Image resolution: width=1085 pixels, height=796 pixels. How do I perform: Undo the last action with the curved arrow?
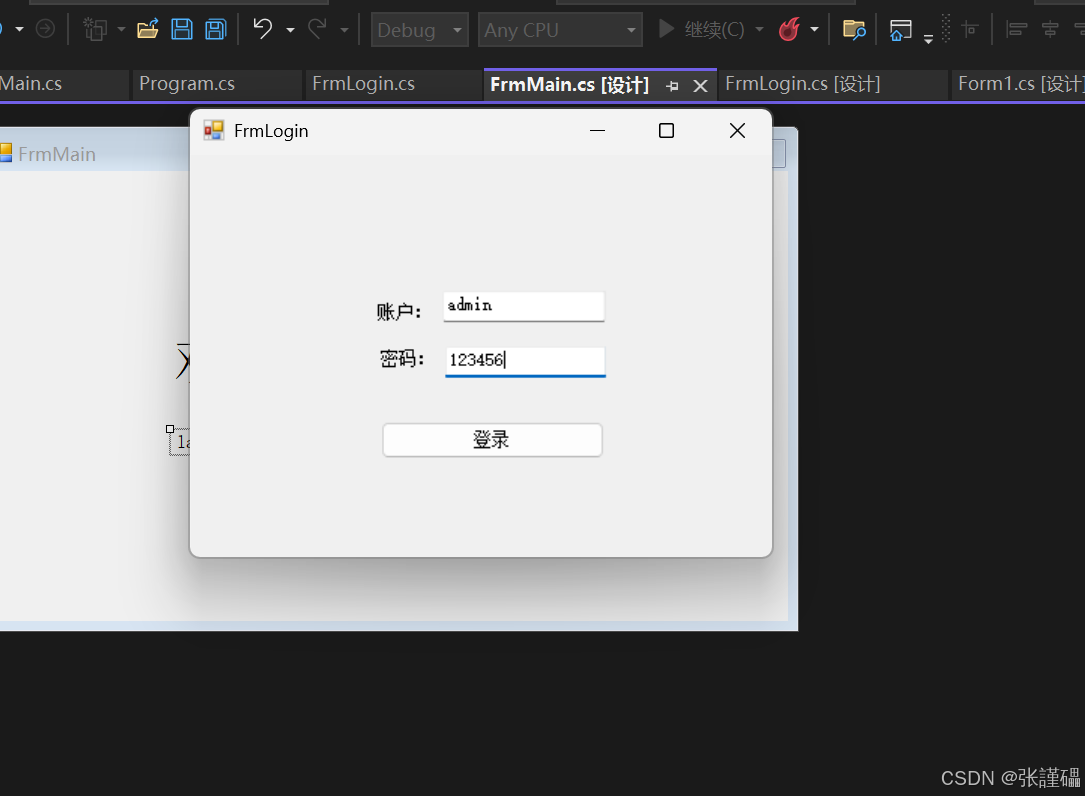tap(262, 29)
